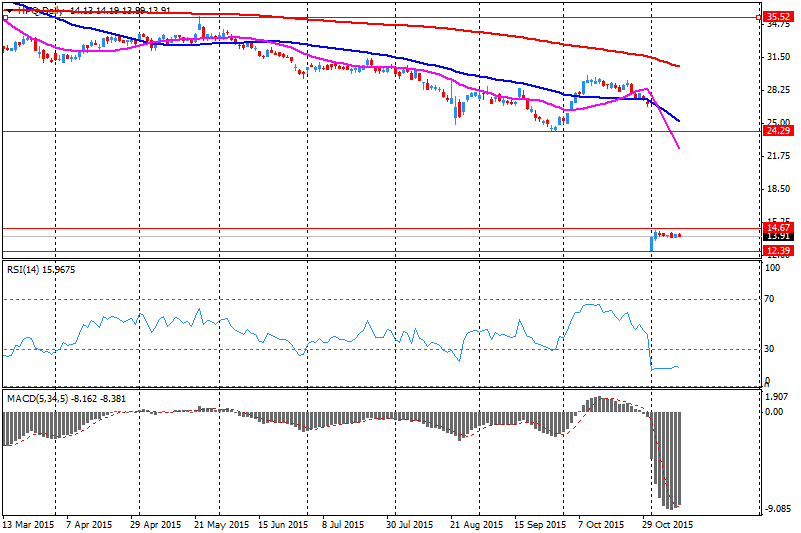
Task: Click the black triangle beside HPQ,Daily title
Action: point(10,11)
